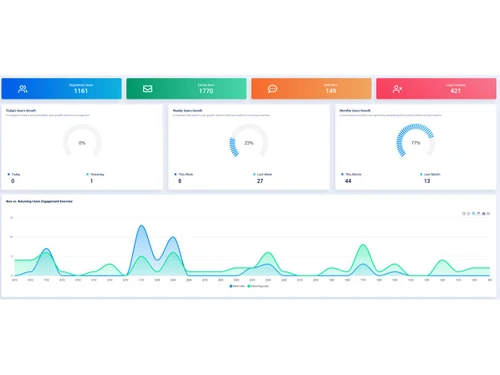The height and width of the screenshot is (375, 500).
Task: Click the envelope icon on Emails Sent card
Action: [148, 89]
